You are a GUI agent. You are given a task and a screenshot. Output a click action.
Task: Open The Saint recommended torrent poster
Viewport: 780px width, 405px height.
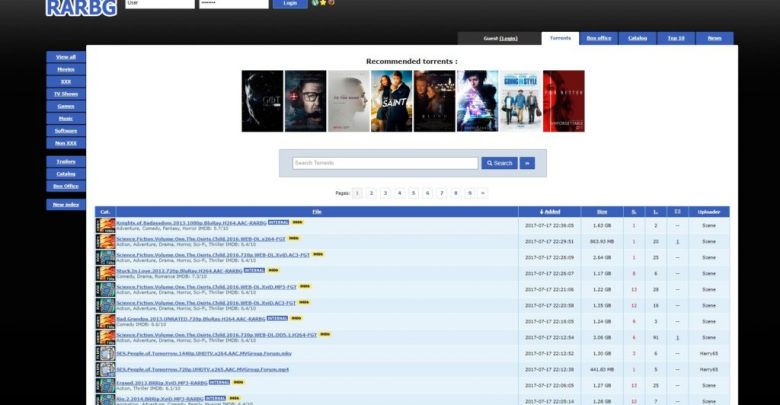click(x=391, y=101)
